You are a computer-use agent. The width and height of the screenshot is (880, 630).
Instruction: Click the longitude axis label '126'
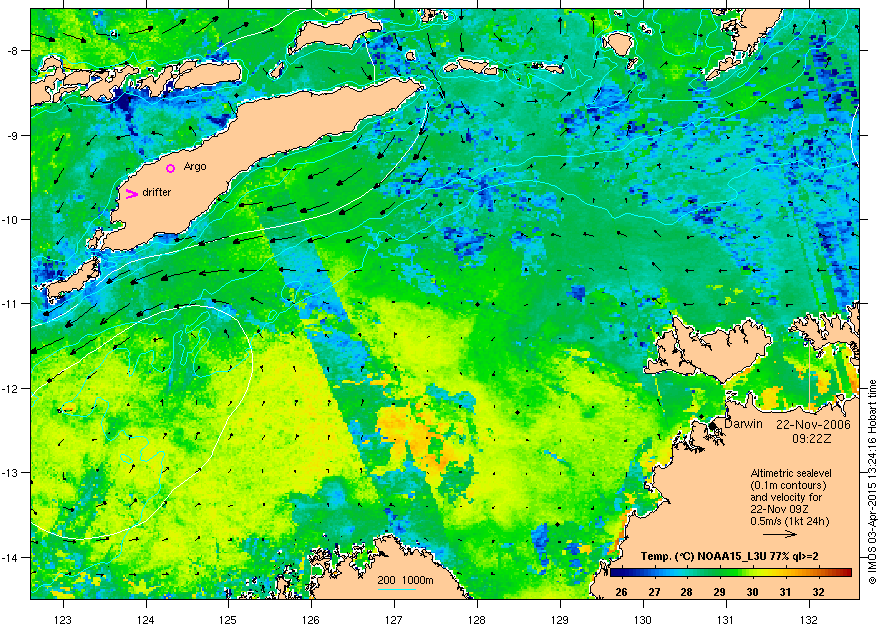pos(311,620)
